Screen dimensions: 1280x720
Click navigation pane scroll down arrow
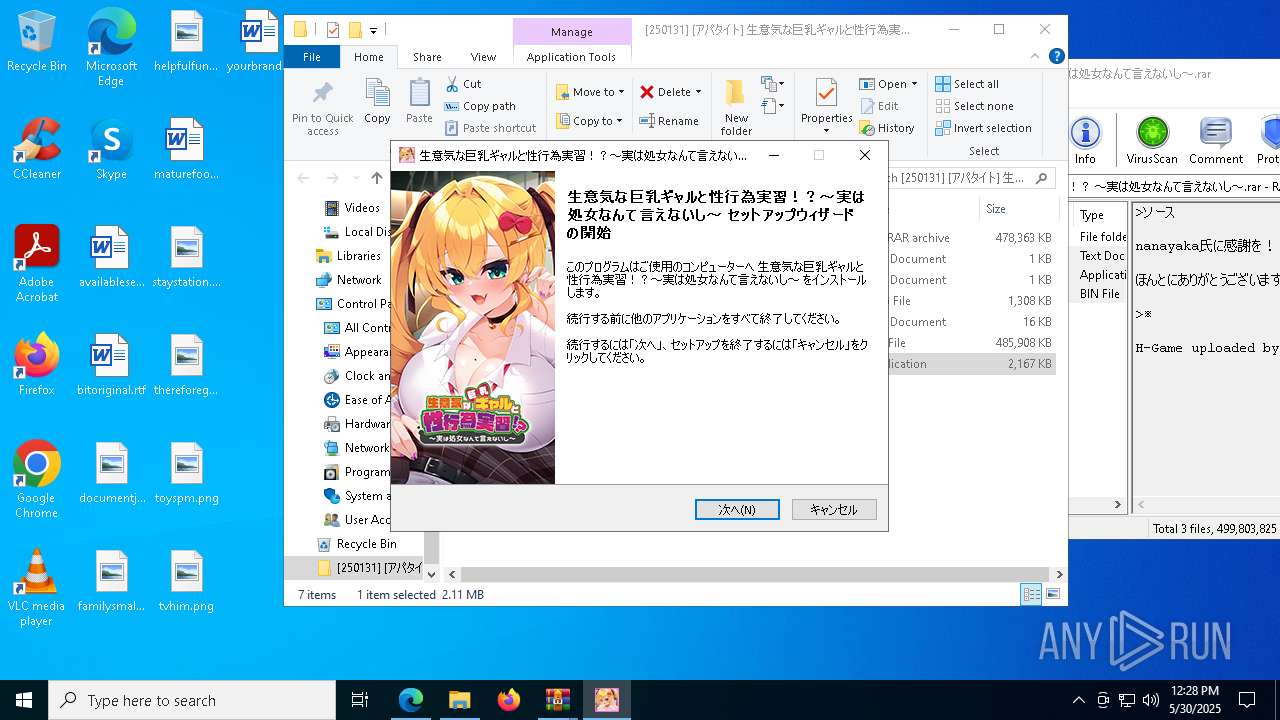tap(431, 574)
